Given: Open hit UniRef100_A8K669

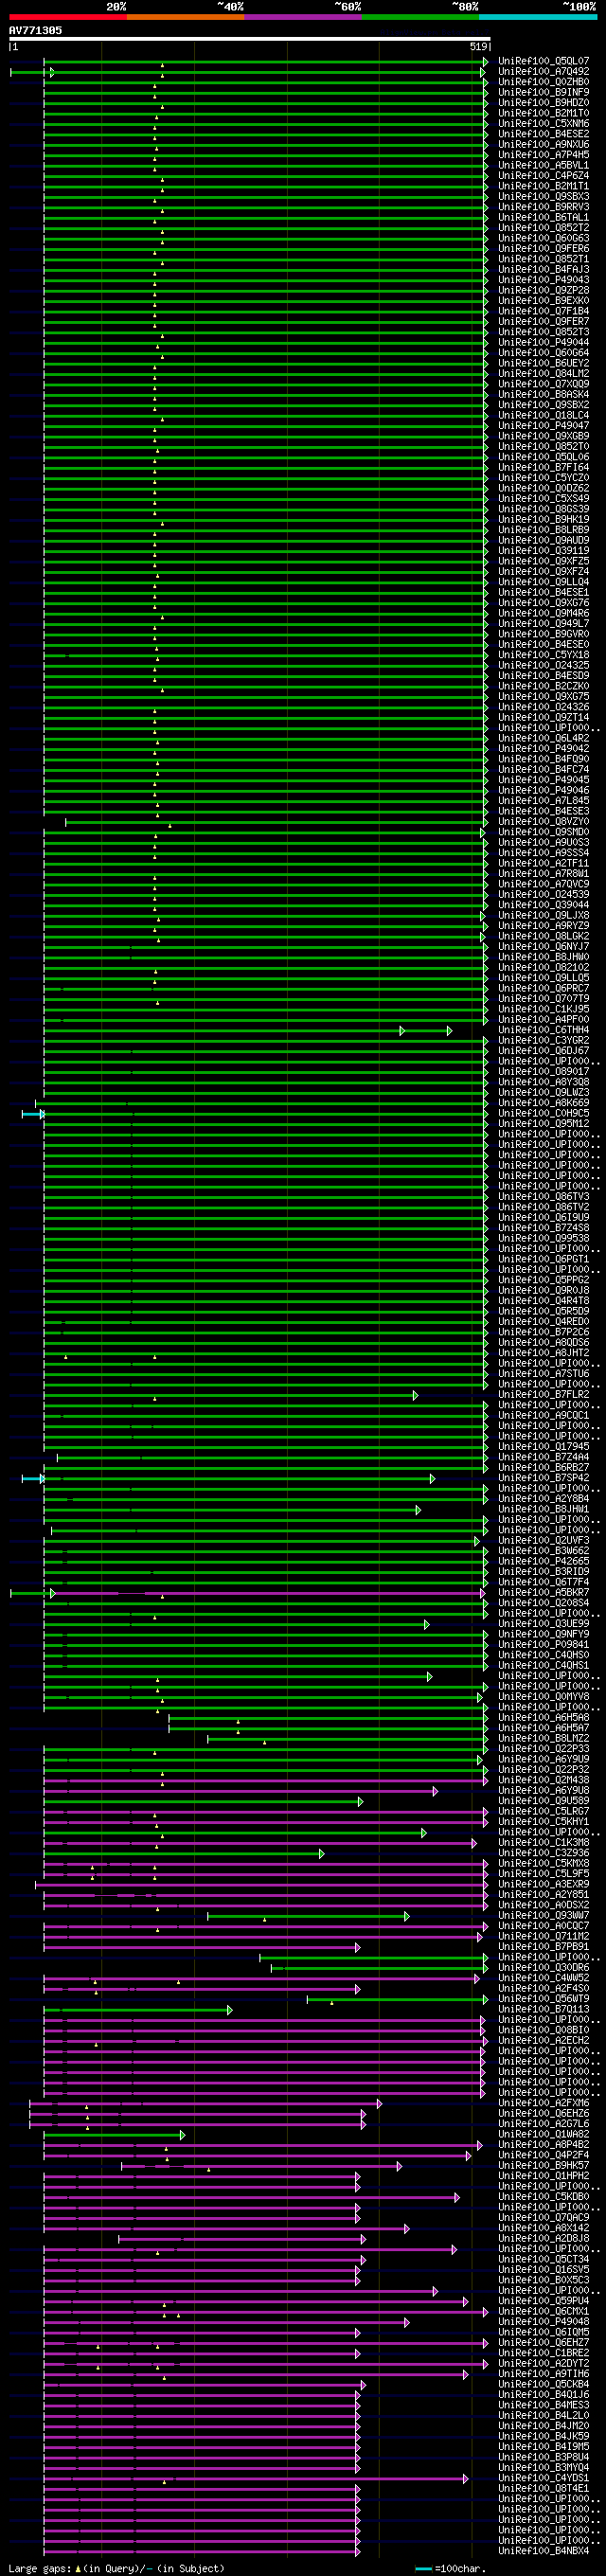Looking at the screenshot, I should coord(544,1103).
